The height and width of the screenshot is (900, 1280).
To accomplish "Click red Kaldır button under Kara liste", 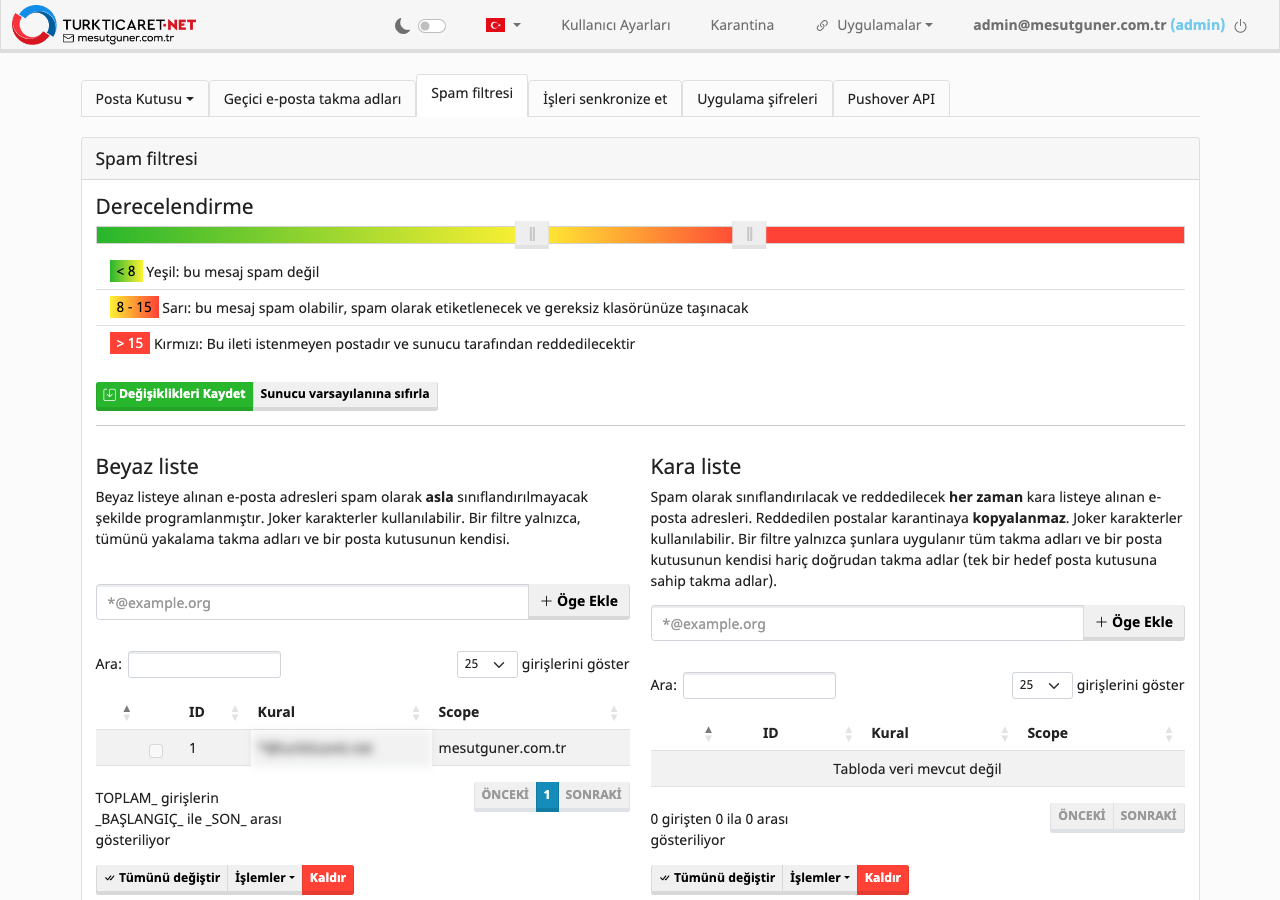I will point(883,878).
